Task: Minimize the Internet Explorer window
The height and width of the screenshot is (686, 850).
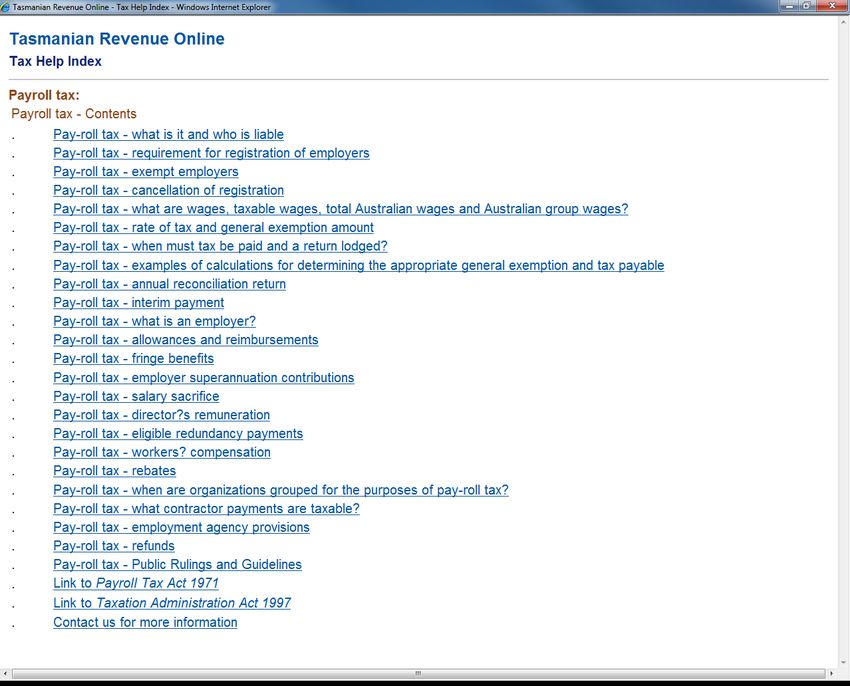Action: [x=789, y=6]
